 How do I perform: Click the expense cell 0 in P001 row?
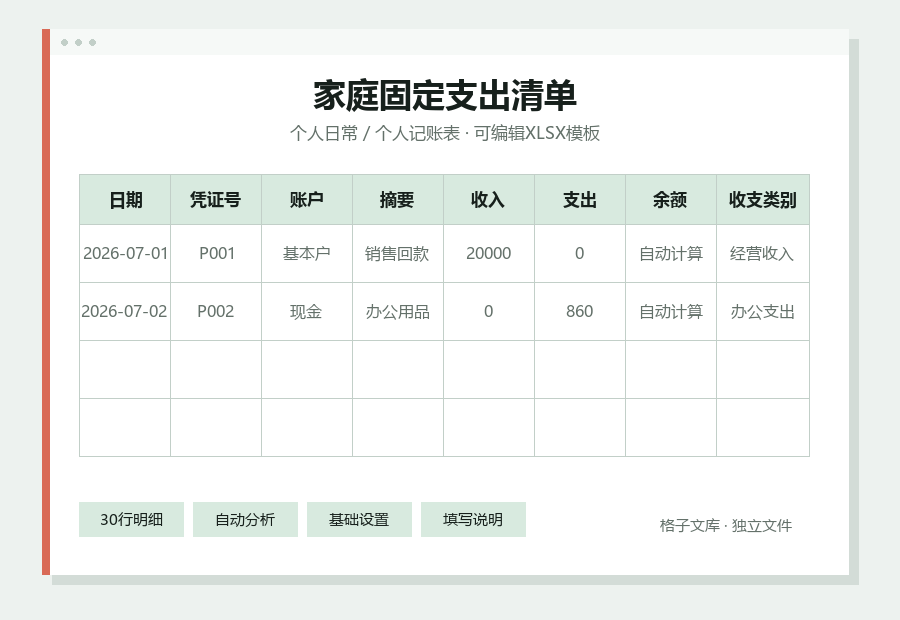click(x=580, y=254)
